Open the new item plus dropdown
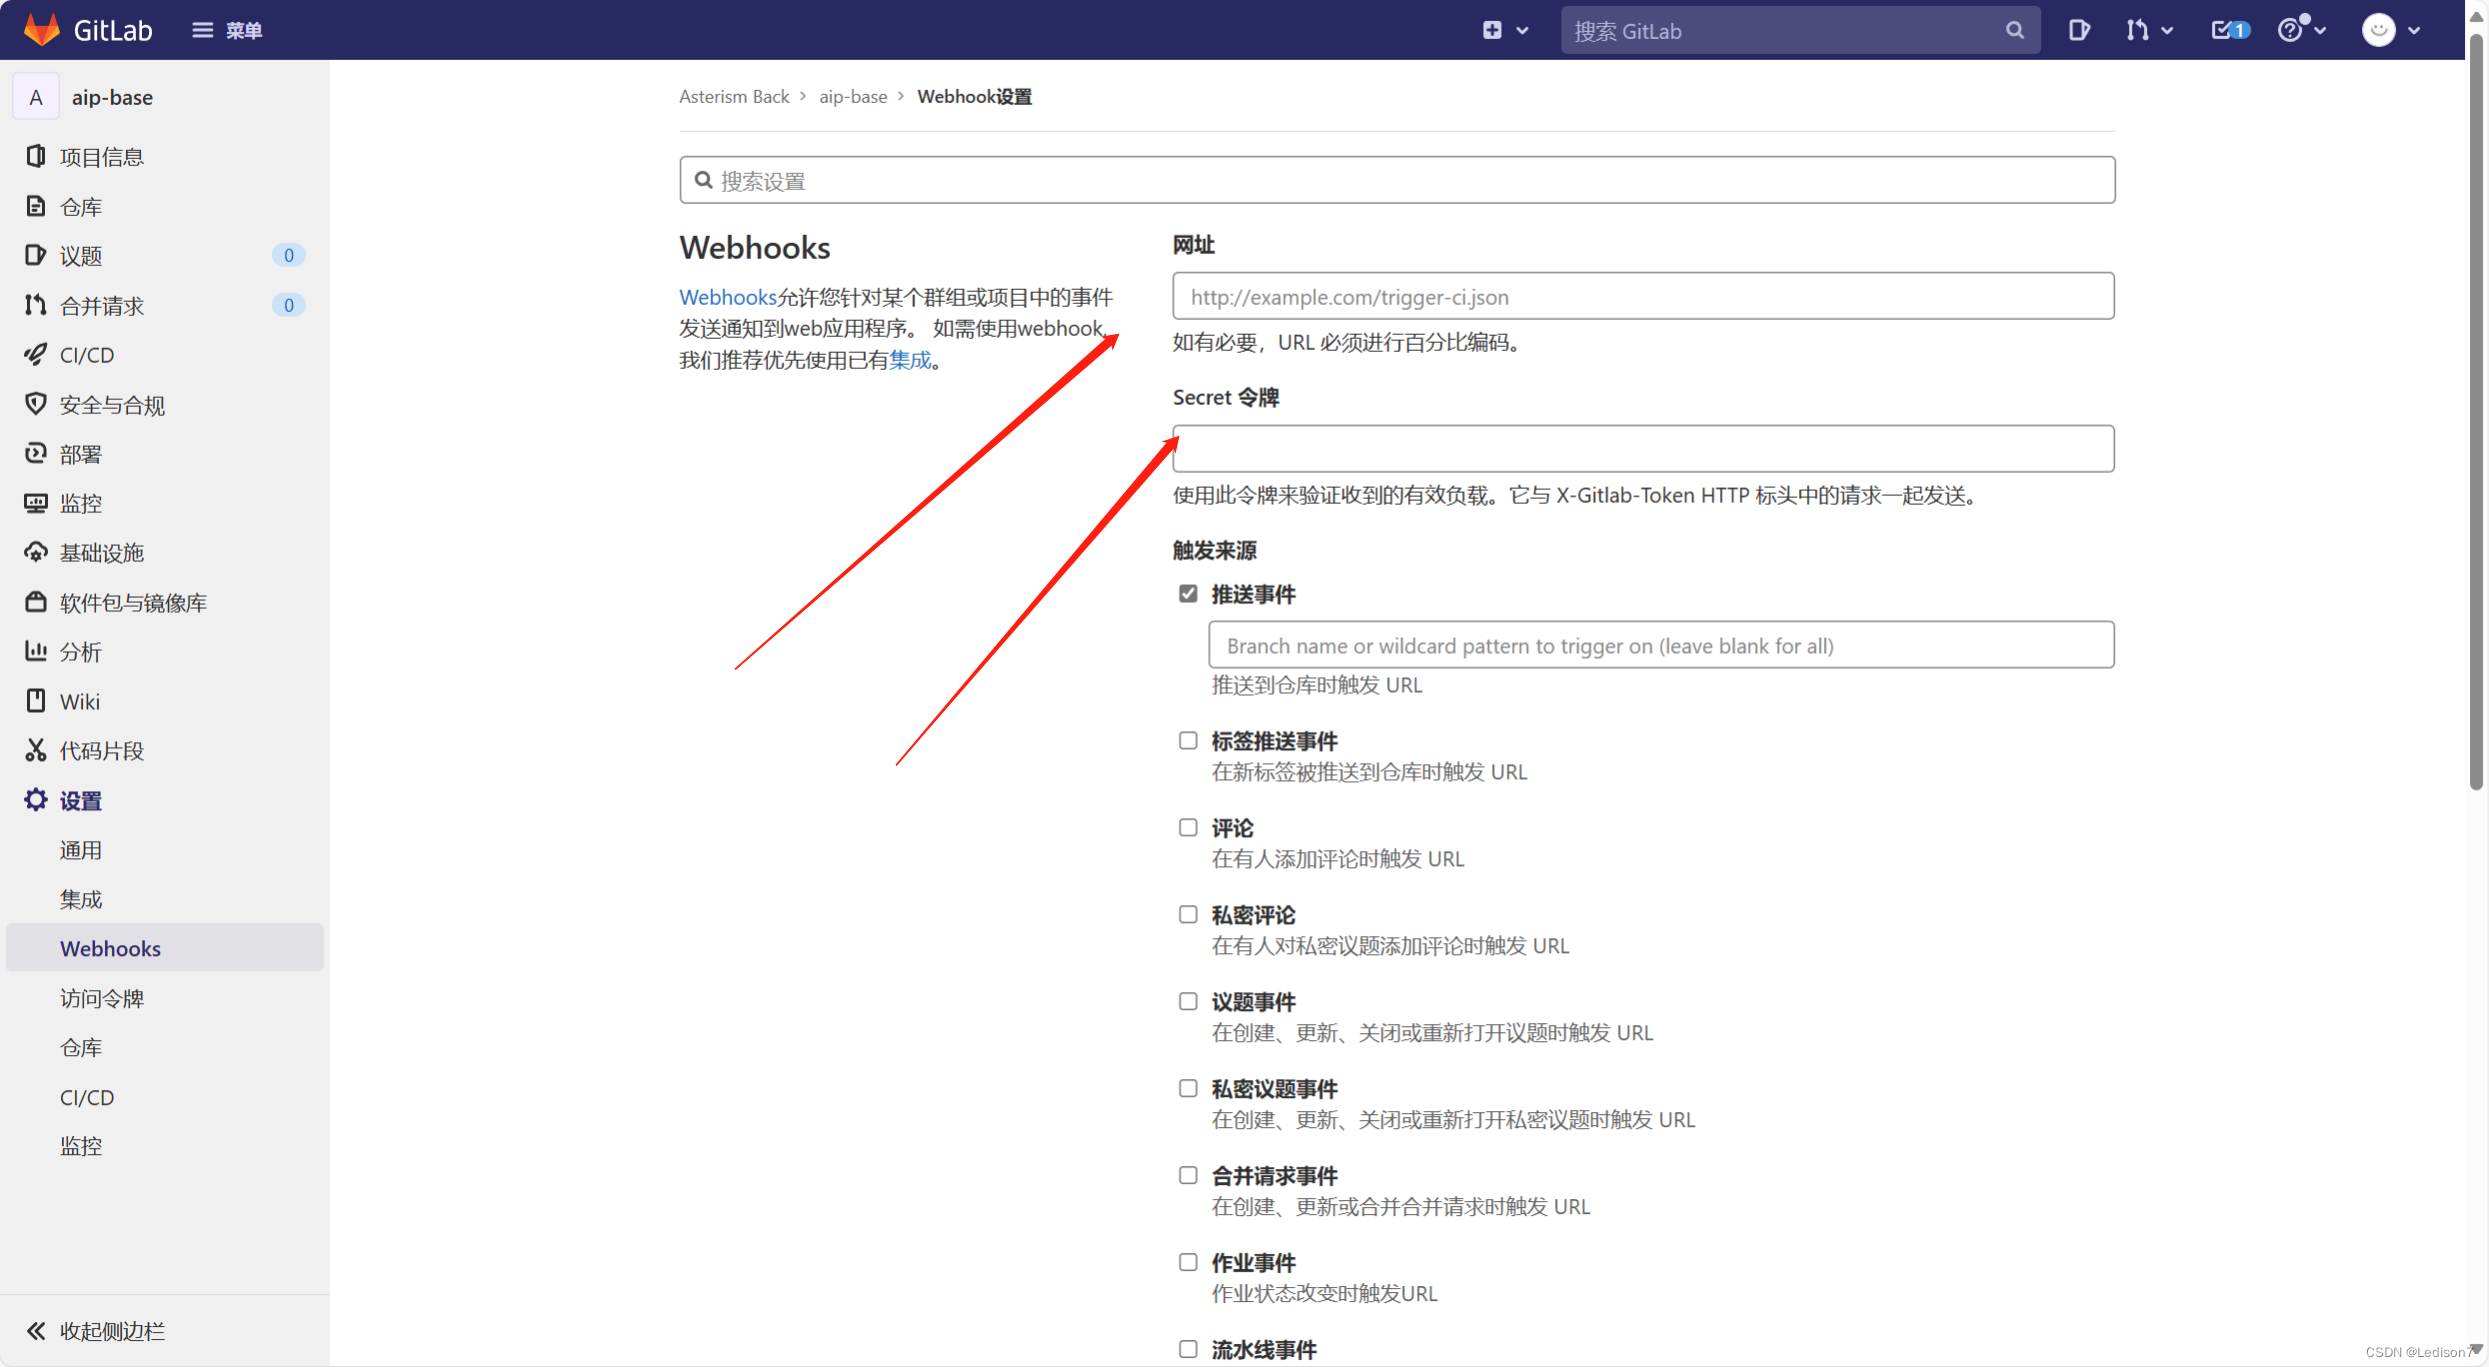 pyautogui.click(x=1505, y=30)
